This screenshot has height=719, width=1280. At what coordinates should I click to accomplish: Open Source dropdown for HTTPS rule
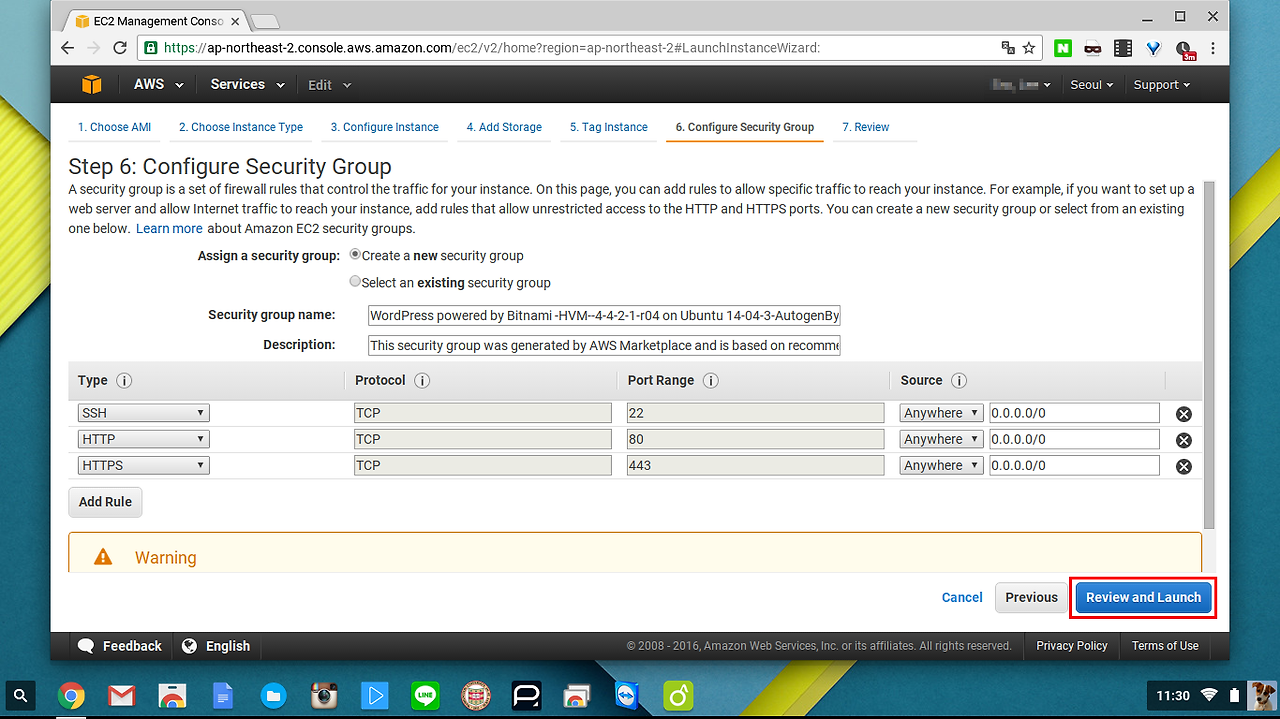941,465
